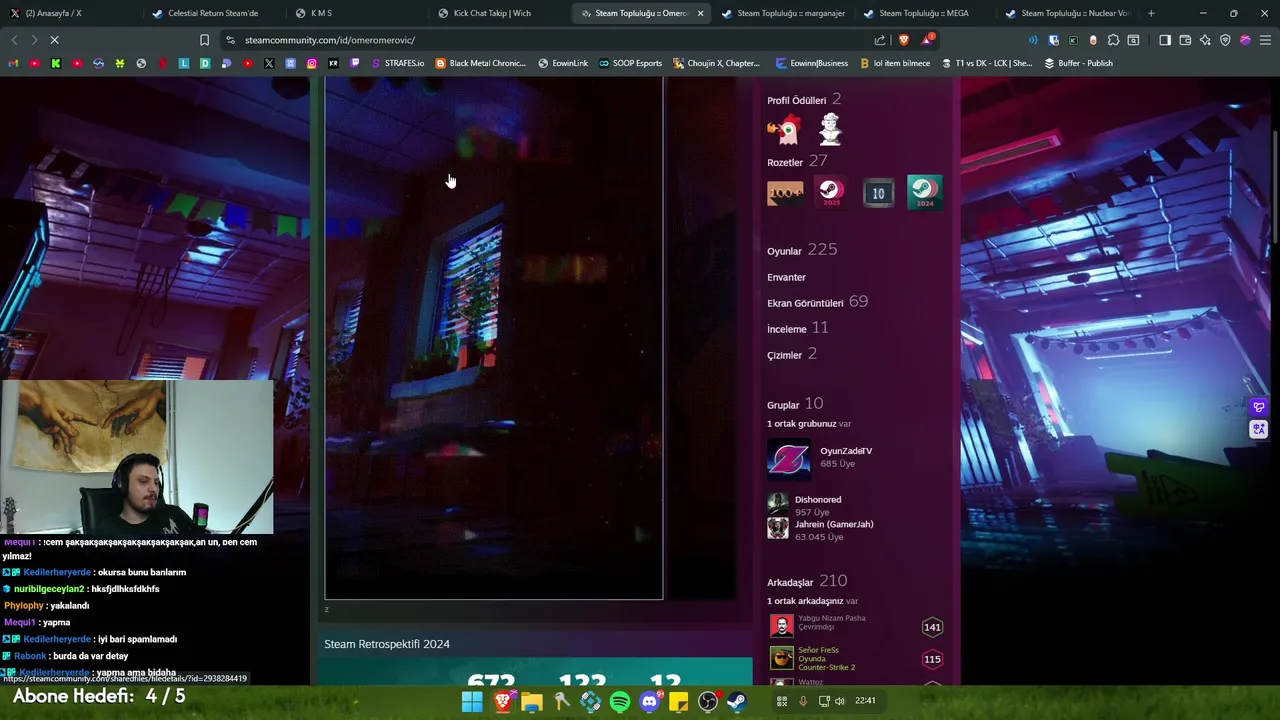Click the browser Back arrow

point(14,40)
